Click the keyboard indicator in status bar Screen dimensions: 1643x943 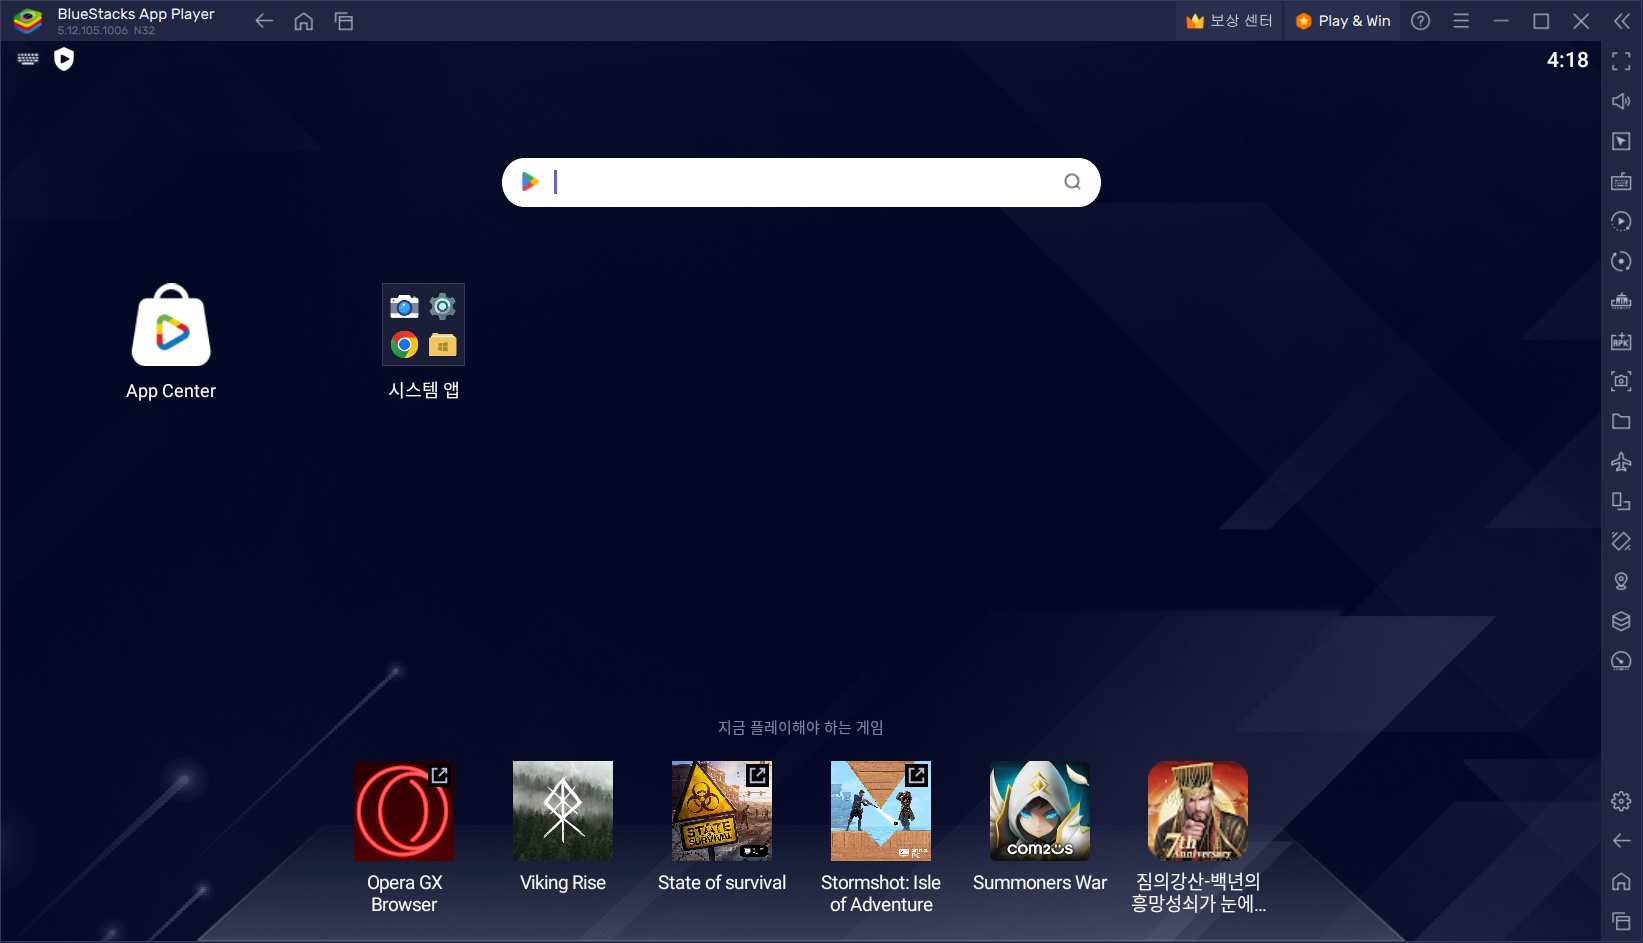coord(28,59)
